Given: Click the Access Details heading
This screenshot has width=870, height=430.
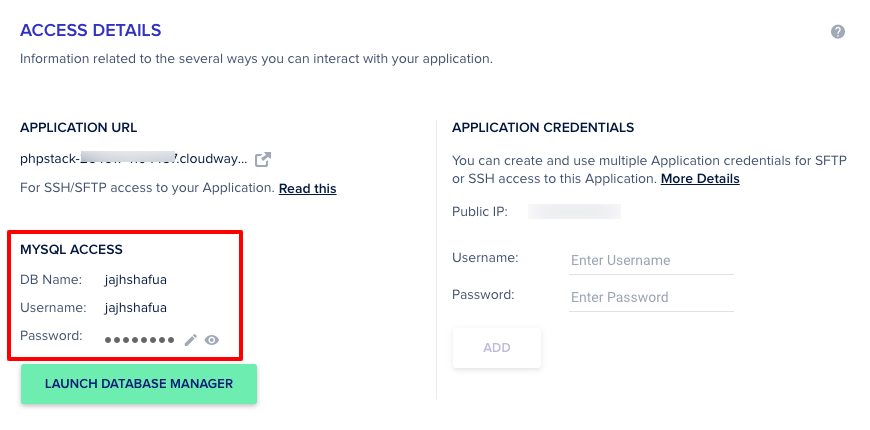Looking at the screenshot, I should point(91,32).
